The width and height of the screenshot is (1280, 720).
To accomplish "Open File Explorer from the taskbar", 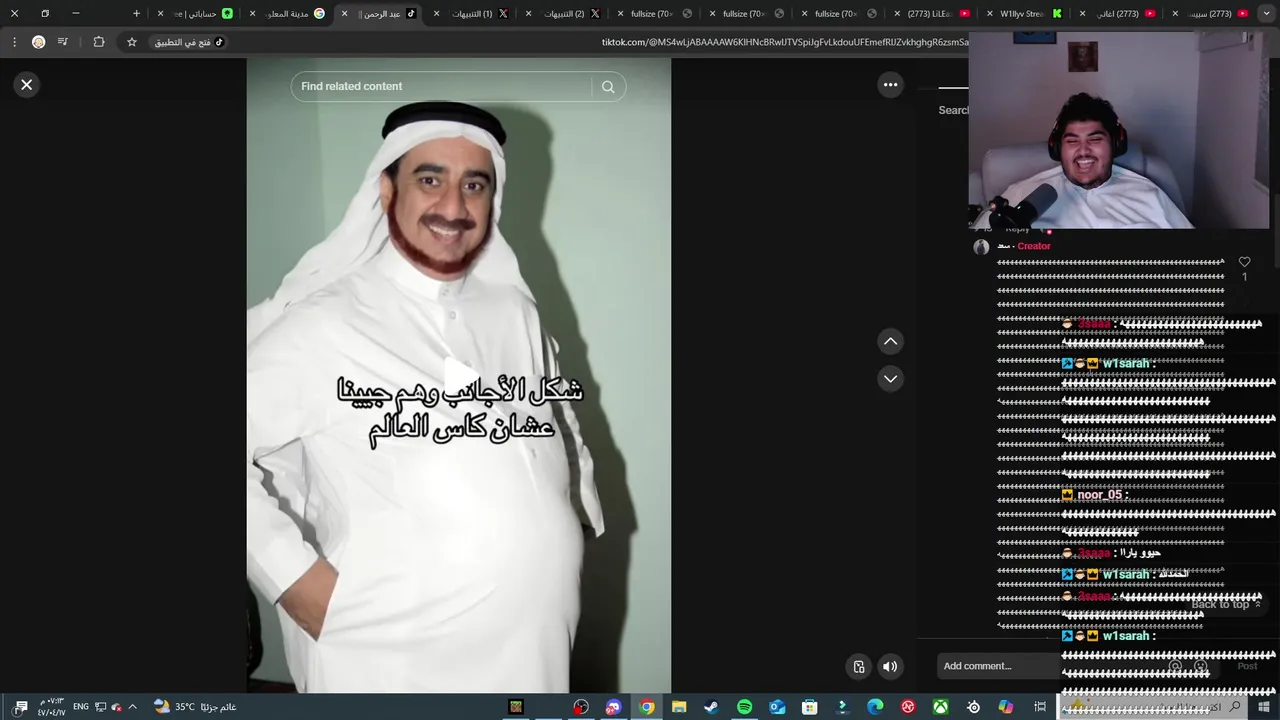I will pyautogui.click(x=679, y=707).
